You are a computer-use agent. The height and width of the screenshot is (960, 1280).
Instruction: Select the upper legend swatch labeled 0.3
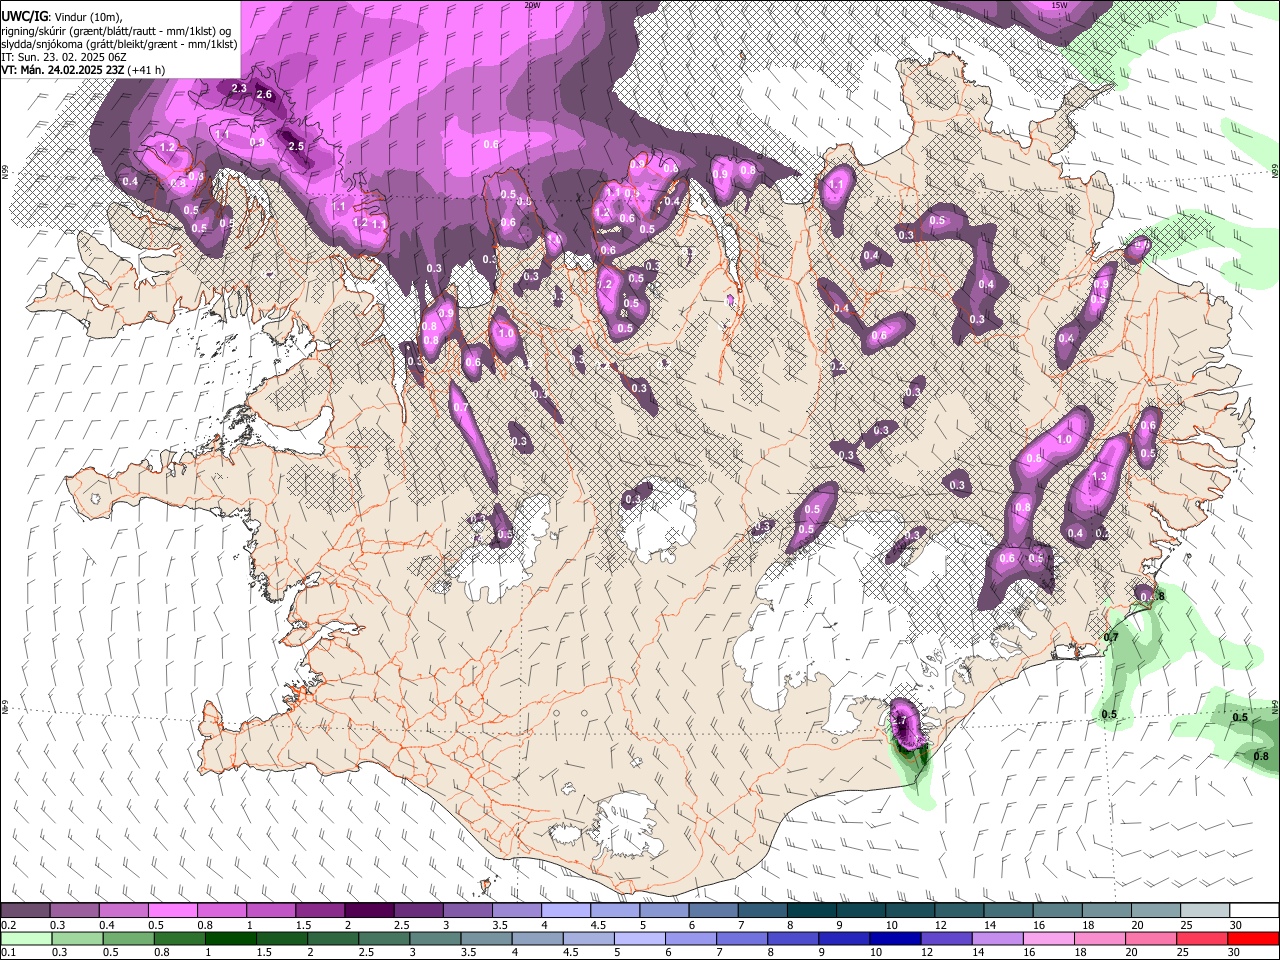74,911
